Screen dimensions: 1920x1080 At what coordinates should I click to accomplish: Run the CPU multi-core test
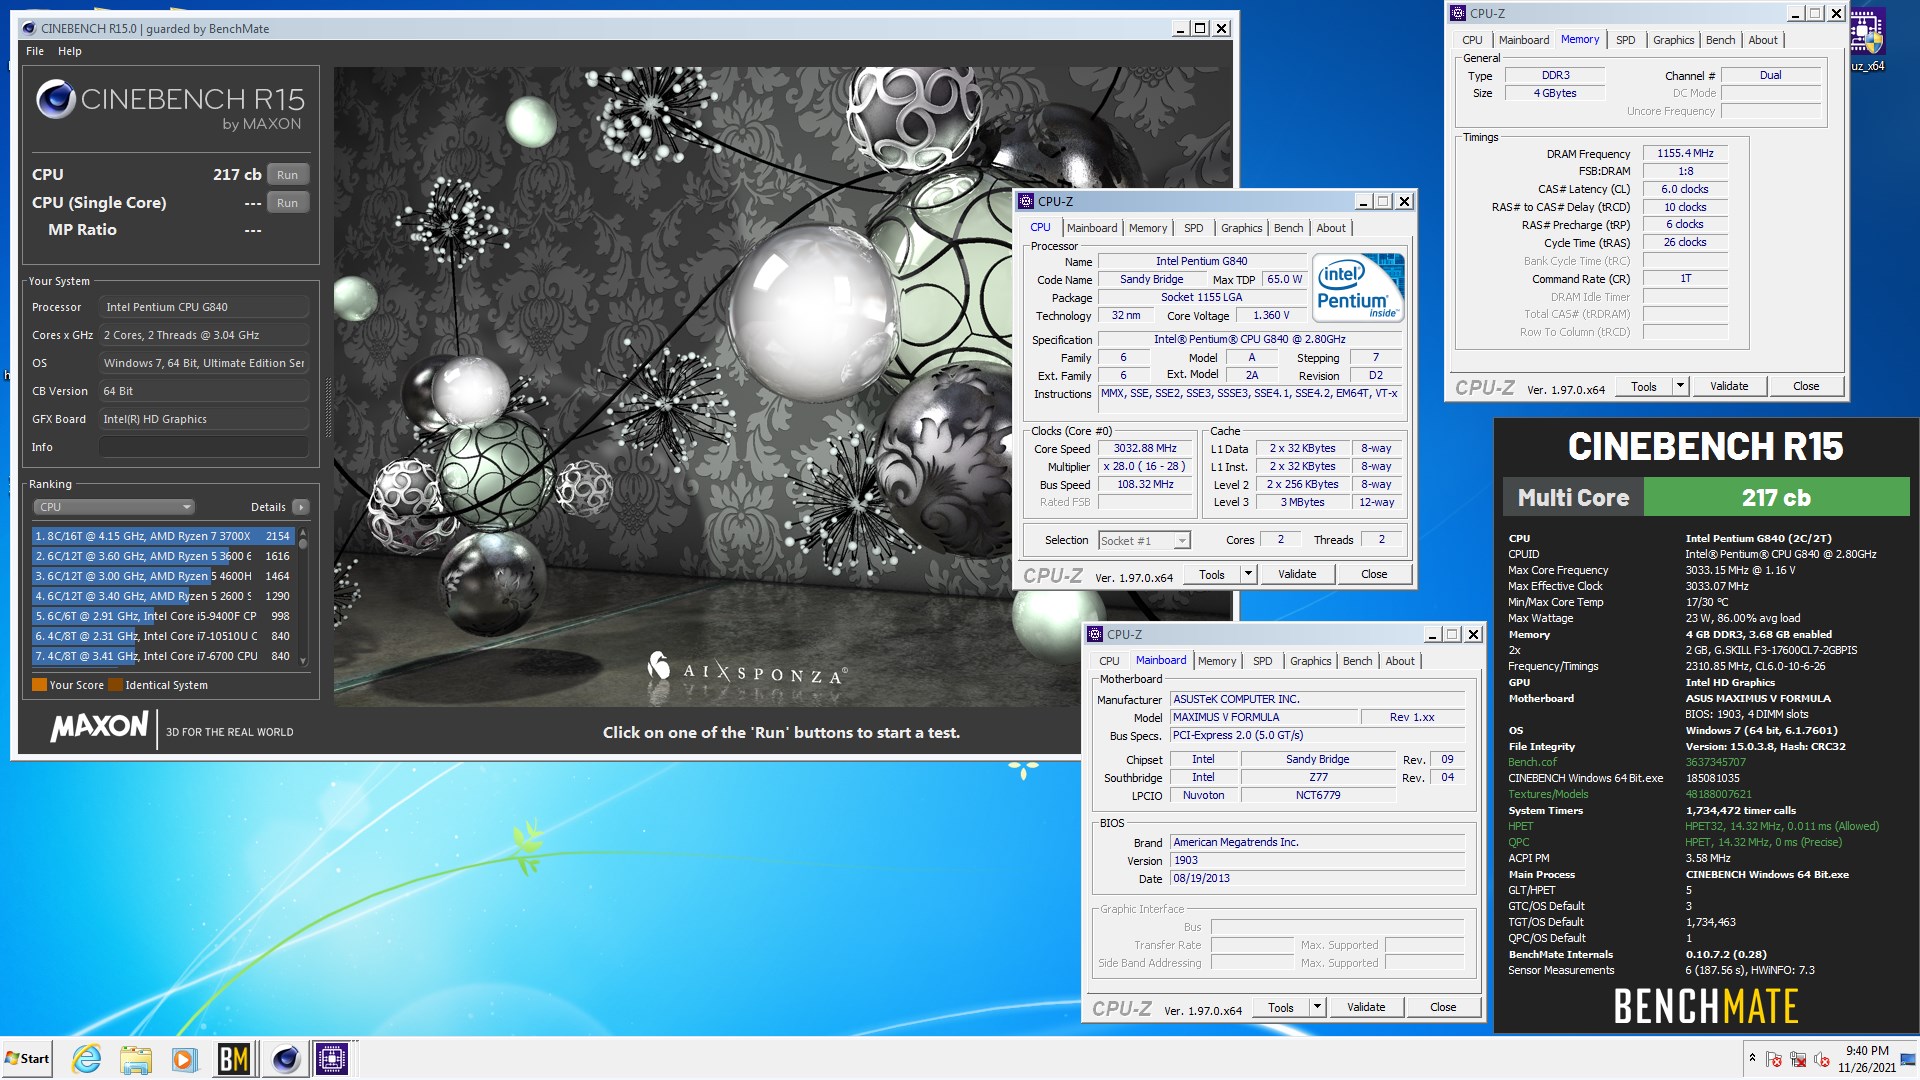pos(287,174)
